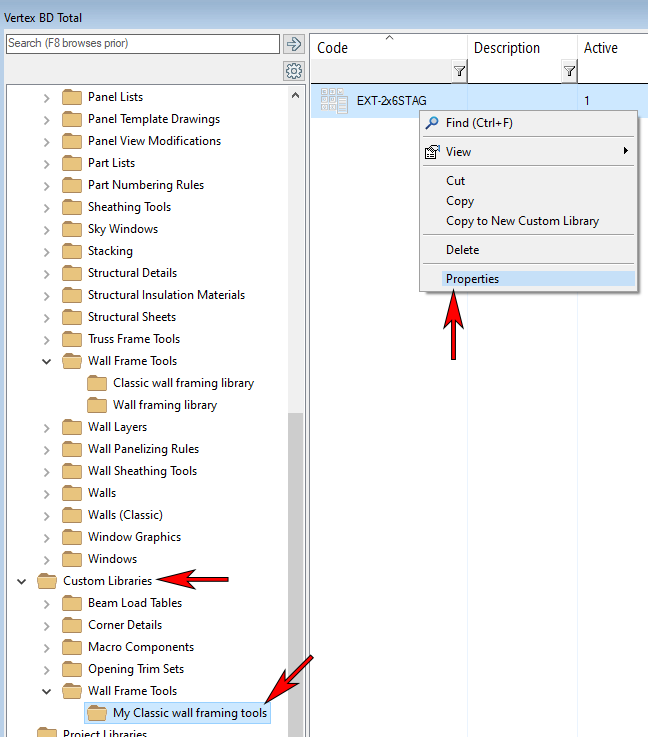Choose Find (Ctrl+F) from context menu
Viewport: 648px width, 737px height.
pyautogui.click(x=529, y=123)
